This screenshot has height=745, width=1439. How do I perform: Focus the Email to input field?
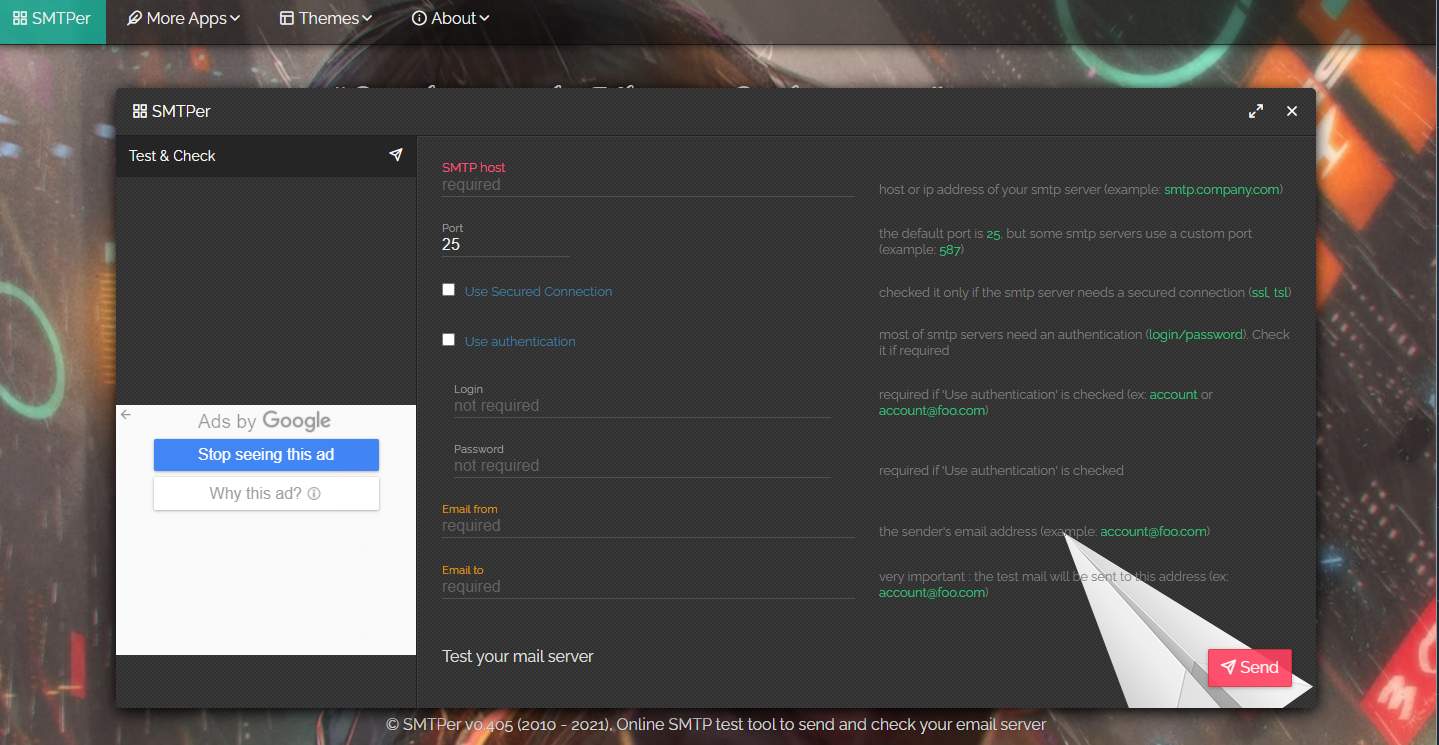click(x=647, y=587)
